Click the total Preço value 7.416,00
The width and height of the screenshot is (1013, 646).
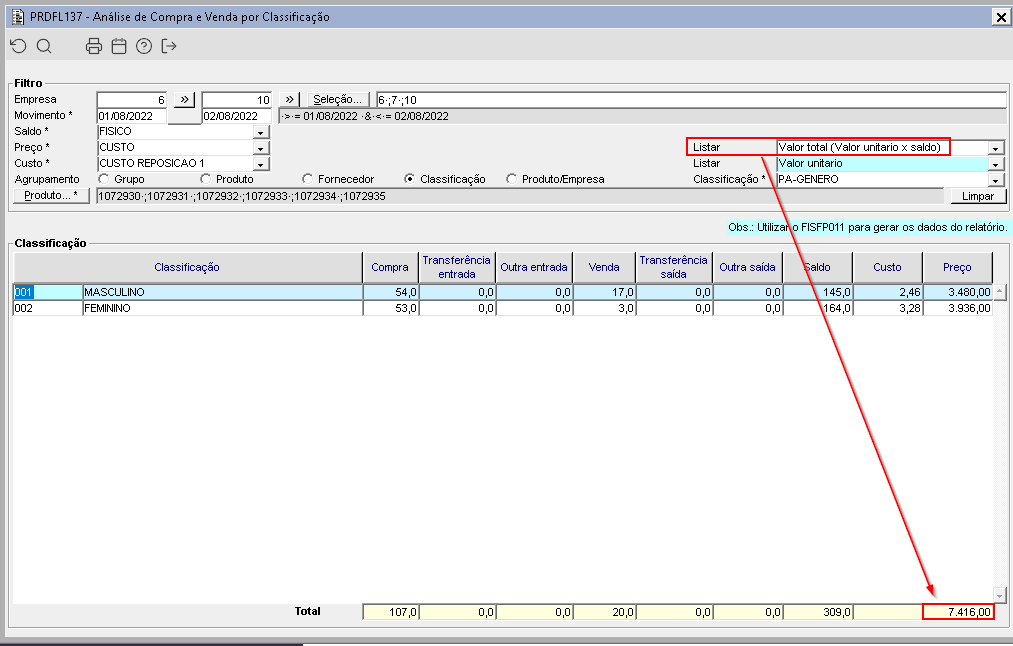pos(957,612)
